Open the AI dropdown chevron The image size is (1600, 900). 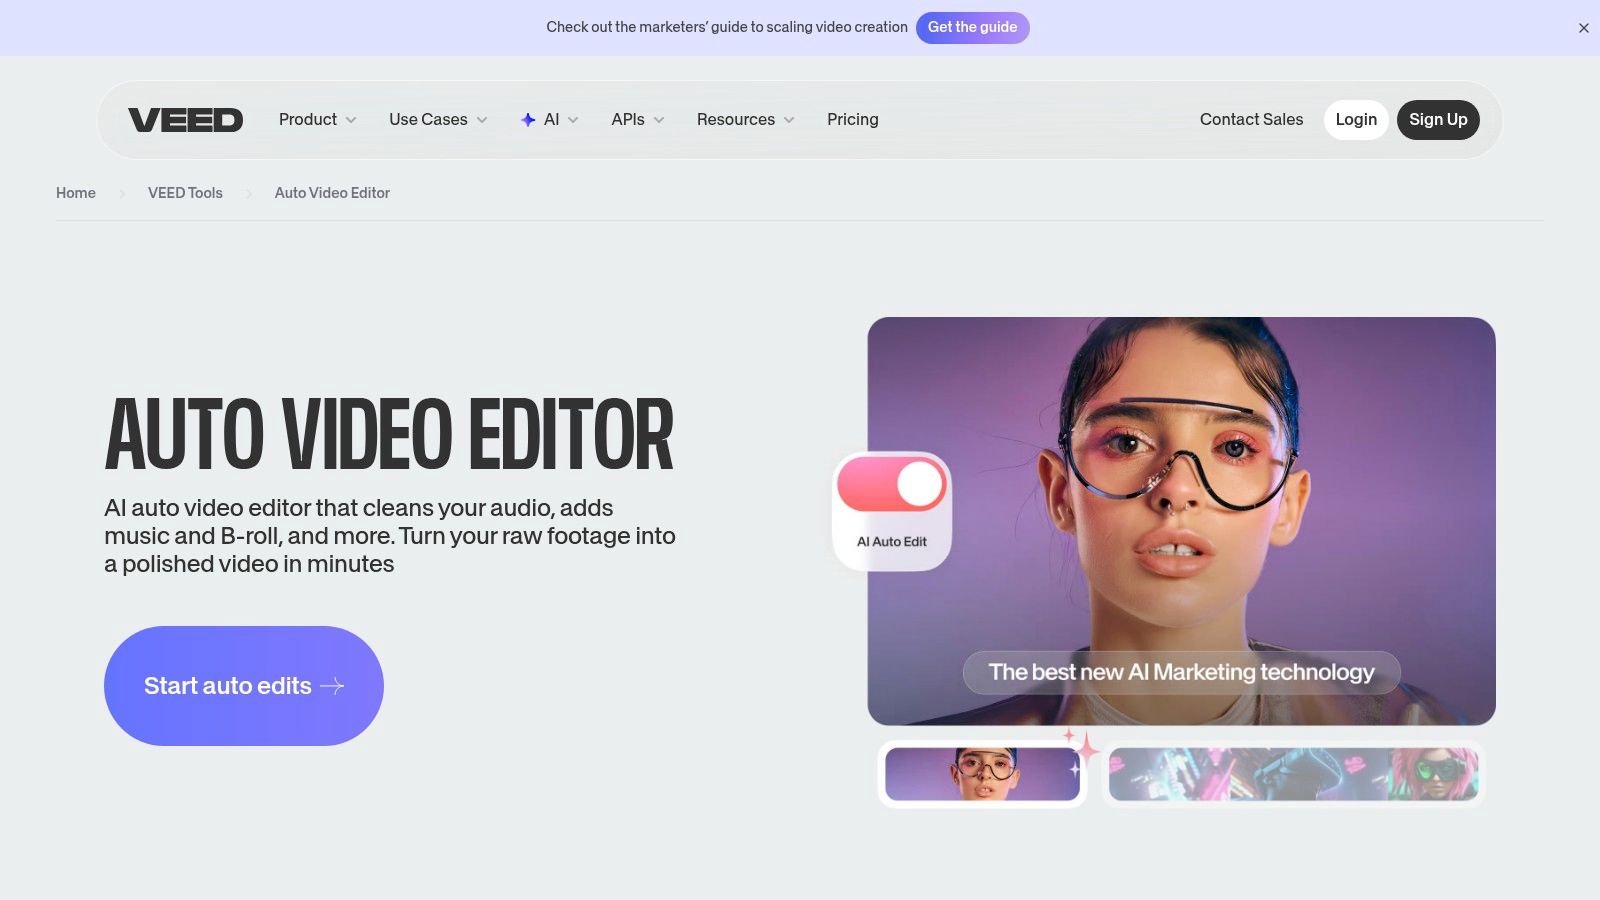[x=573, y=120]
